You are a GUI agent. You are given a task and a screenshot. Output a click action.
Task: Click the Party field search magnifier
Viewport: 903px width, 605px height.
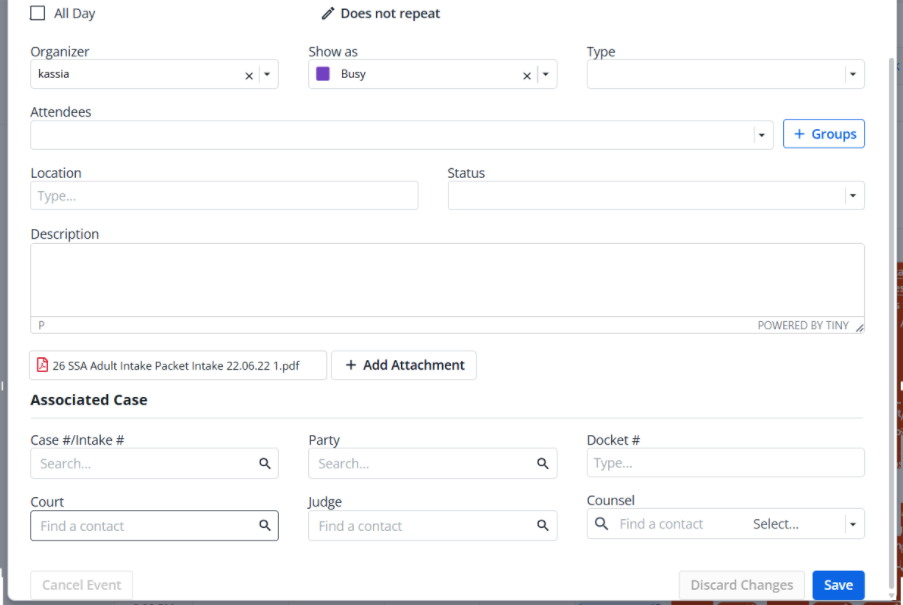[543, 463]
